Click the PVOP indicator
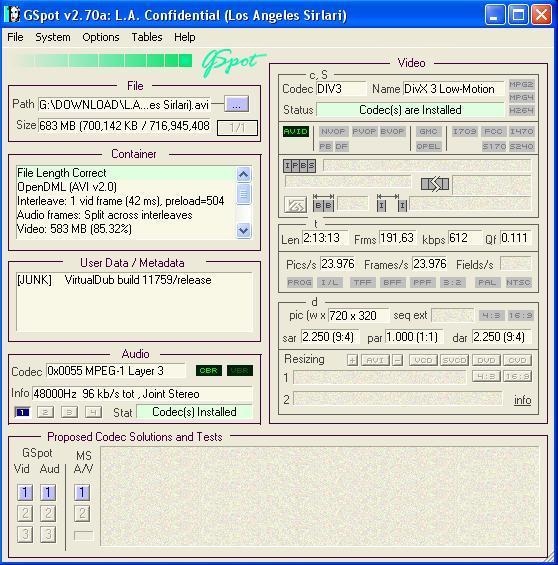The width and height of the screenshot is (558, 565). [x=364, y=132]
